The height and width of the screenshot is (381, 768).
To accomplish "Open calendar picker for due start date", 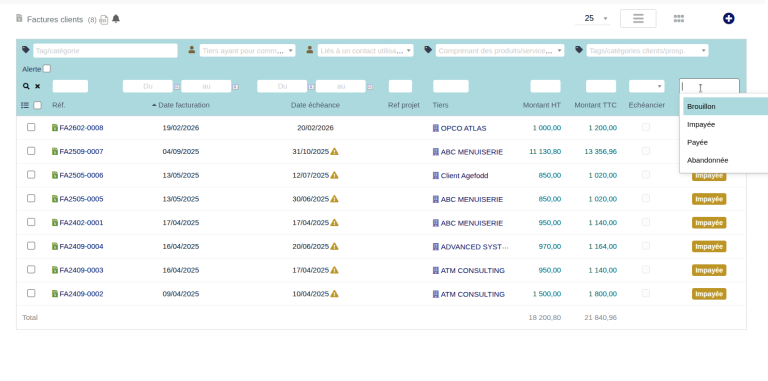I will (x=311, y=87).
